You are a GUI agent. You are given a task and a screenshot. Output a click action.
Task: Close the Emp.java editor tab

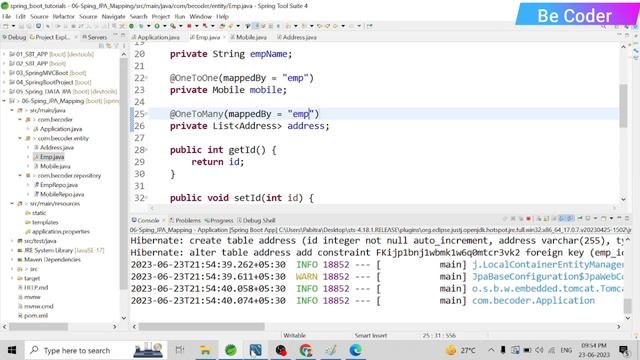pos(224,37)
